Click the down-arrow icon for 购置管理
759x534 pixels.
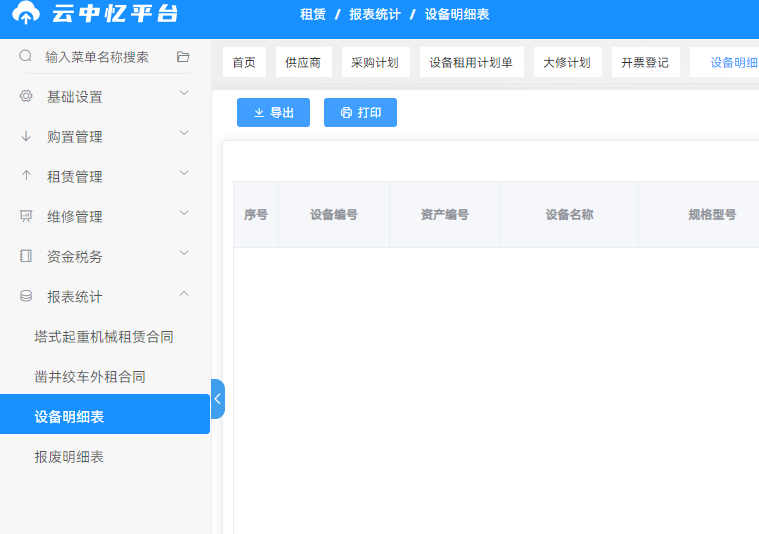pos(26,136)
